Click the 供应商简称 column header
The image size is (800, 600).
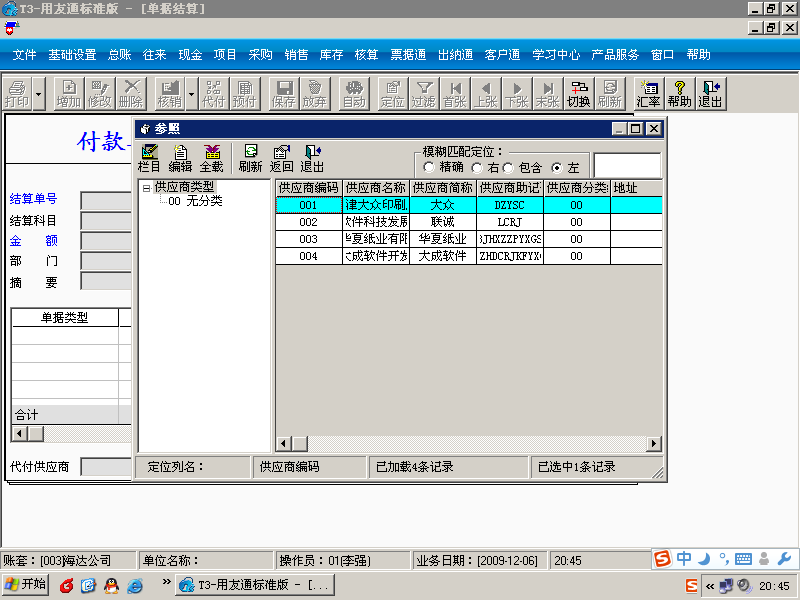tap(443, 188)
